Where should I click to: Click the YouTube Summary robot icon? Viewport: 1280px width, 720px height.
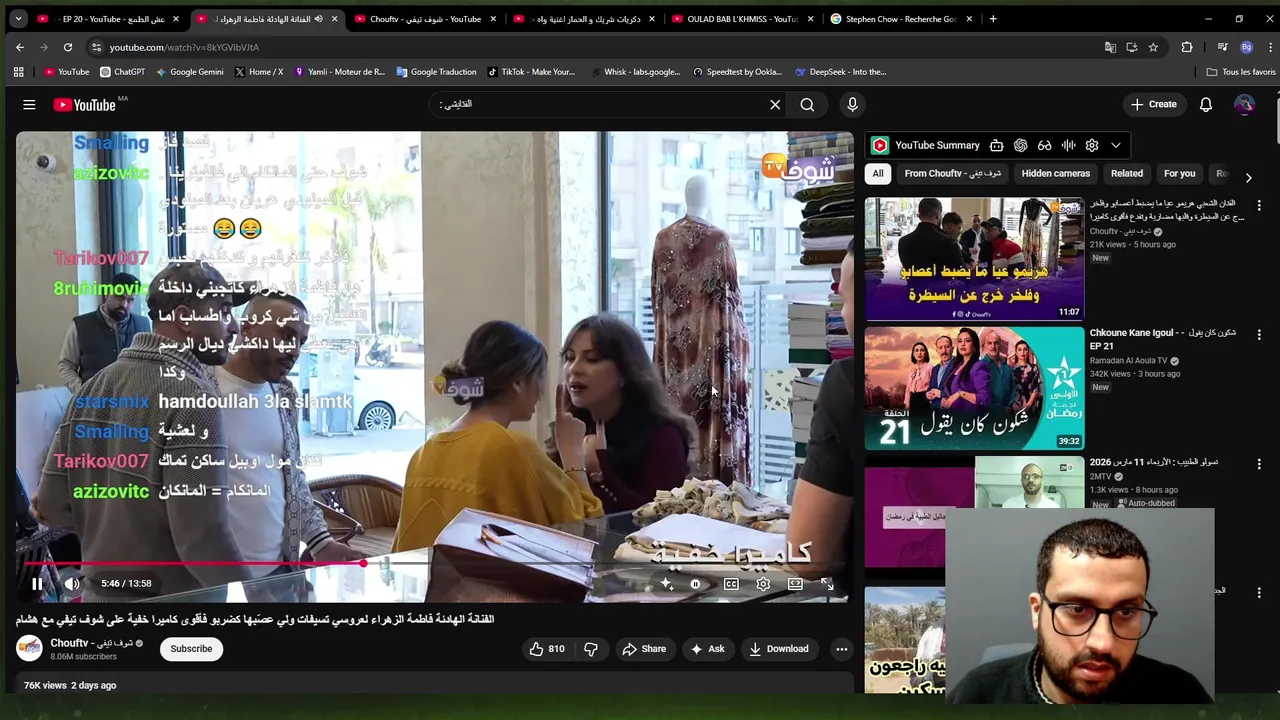pos(996,145)
